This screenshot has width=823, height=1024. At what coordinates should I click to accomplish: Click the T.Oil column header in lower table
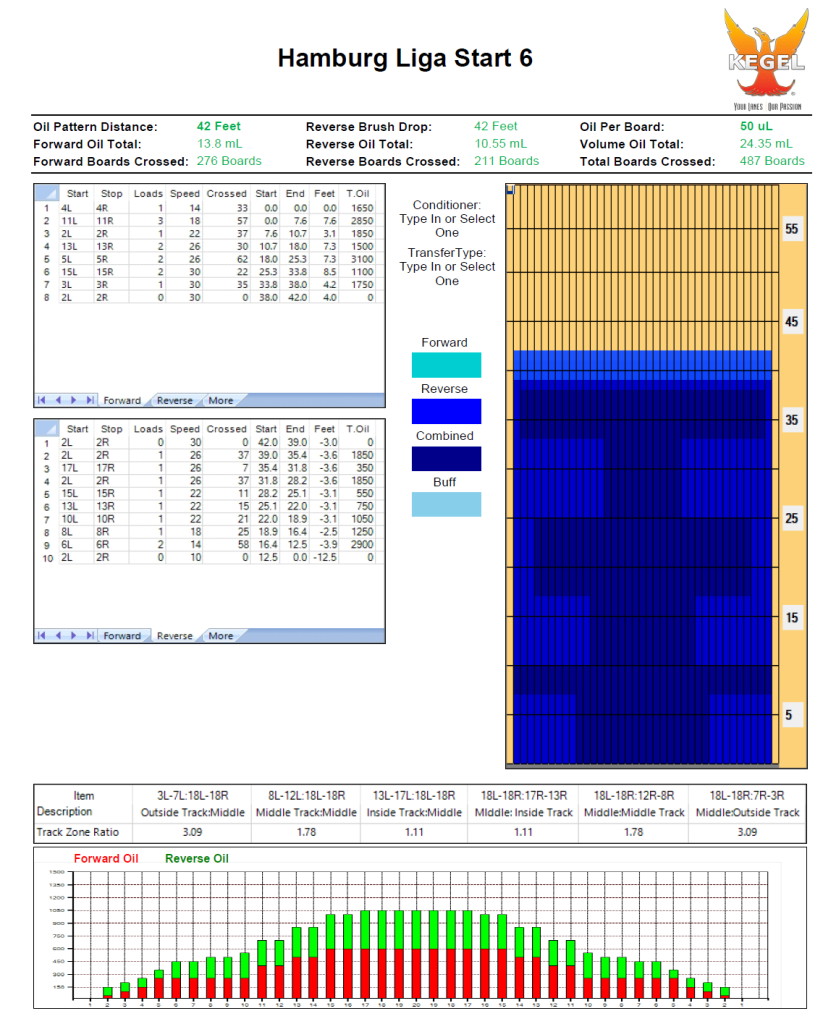[x=358, y=429]
